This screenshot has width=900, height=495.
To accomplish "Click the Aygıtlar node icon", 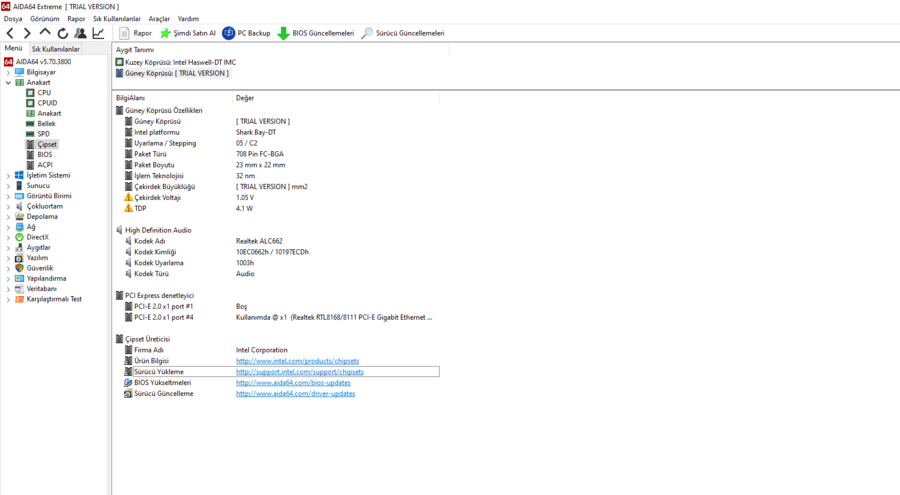I will pos(19,248).
